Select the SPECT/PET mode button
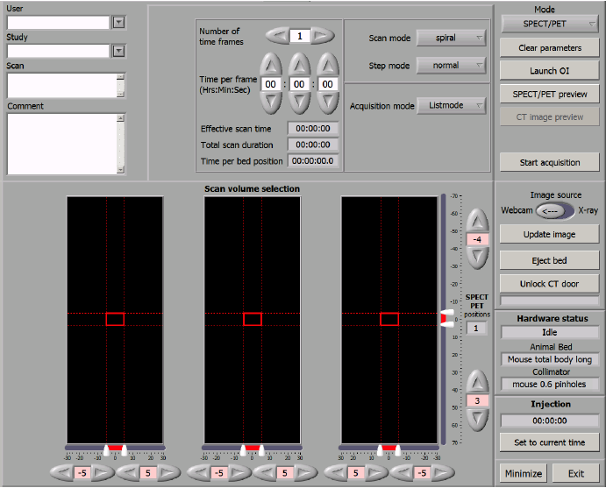Image resolution: width=606 pixels, height=488 pixels. coord(548,24)
